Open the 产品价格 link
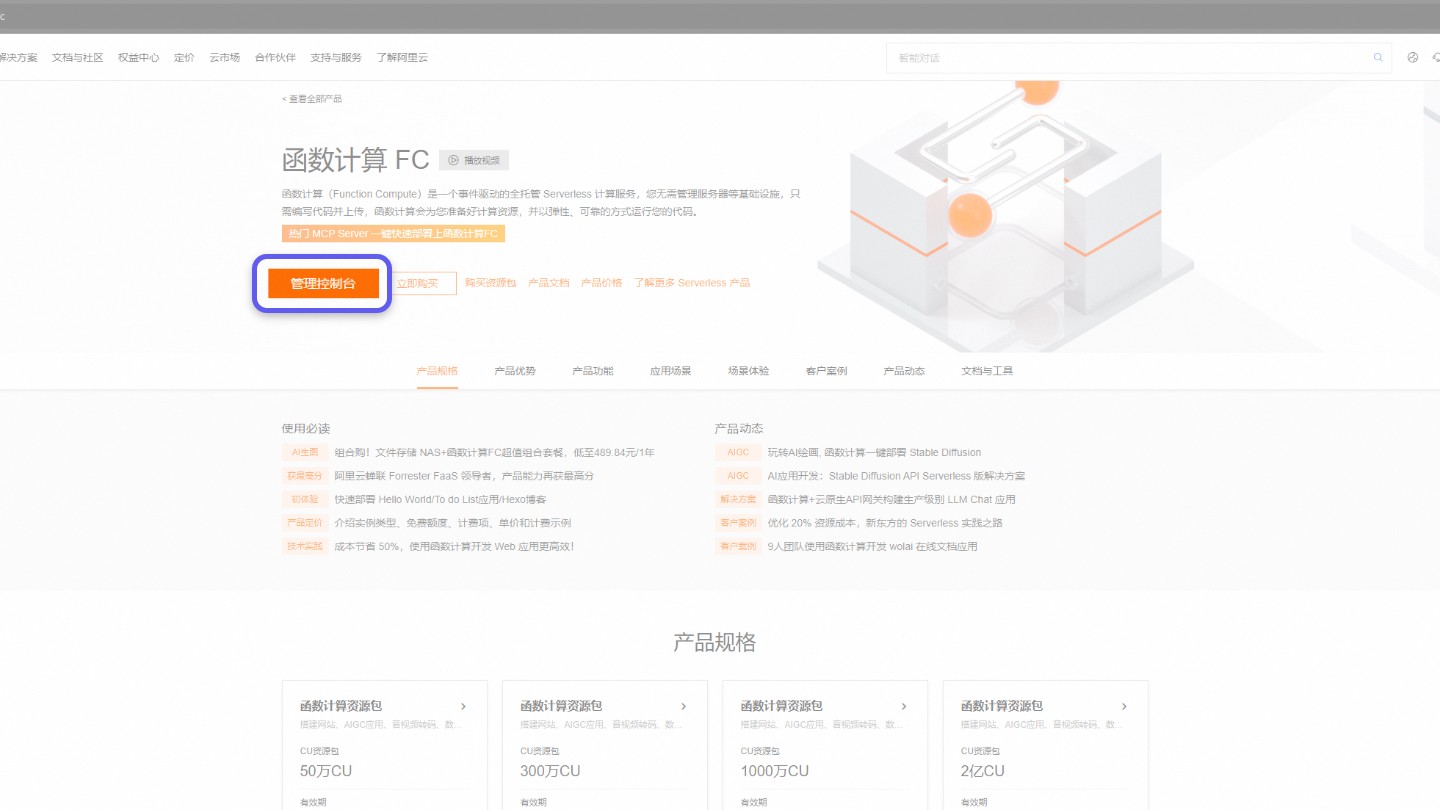 [602, 283]
